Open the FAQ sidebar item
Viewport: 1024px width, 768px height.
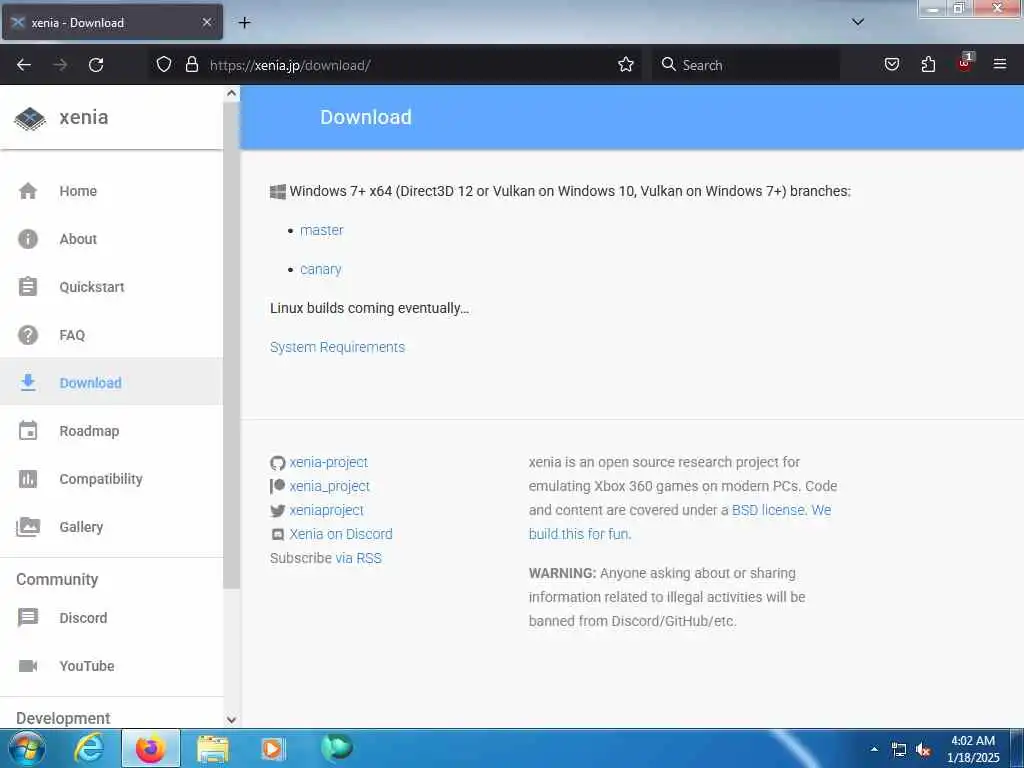coord(72,335)
